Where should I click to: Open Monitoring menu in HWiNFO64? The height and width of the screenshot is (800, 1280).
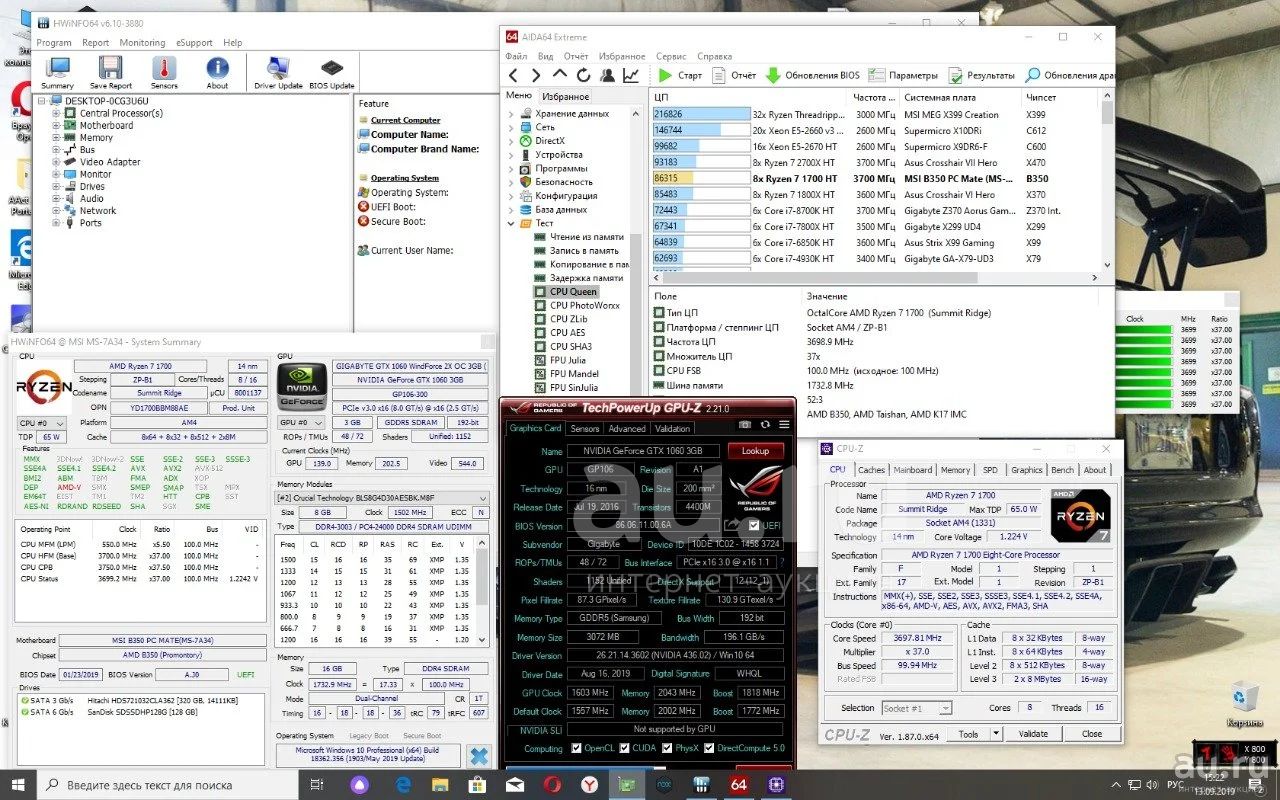142,43
